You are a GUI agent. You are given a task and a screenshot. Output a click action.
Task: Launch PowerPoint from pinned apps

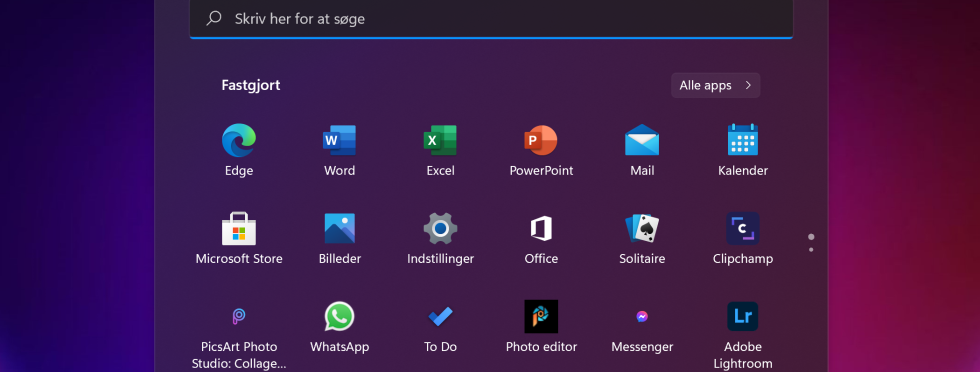click(541, 140)
